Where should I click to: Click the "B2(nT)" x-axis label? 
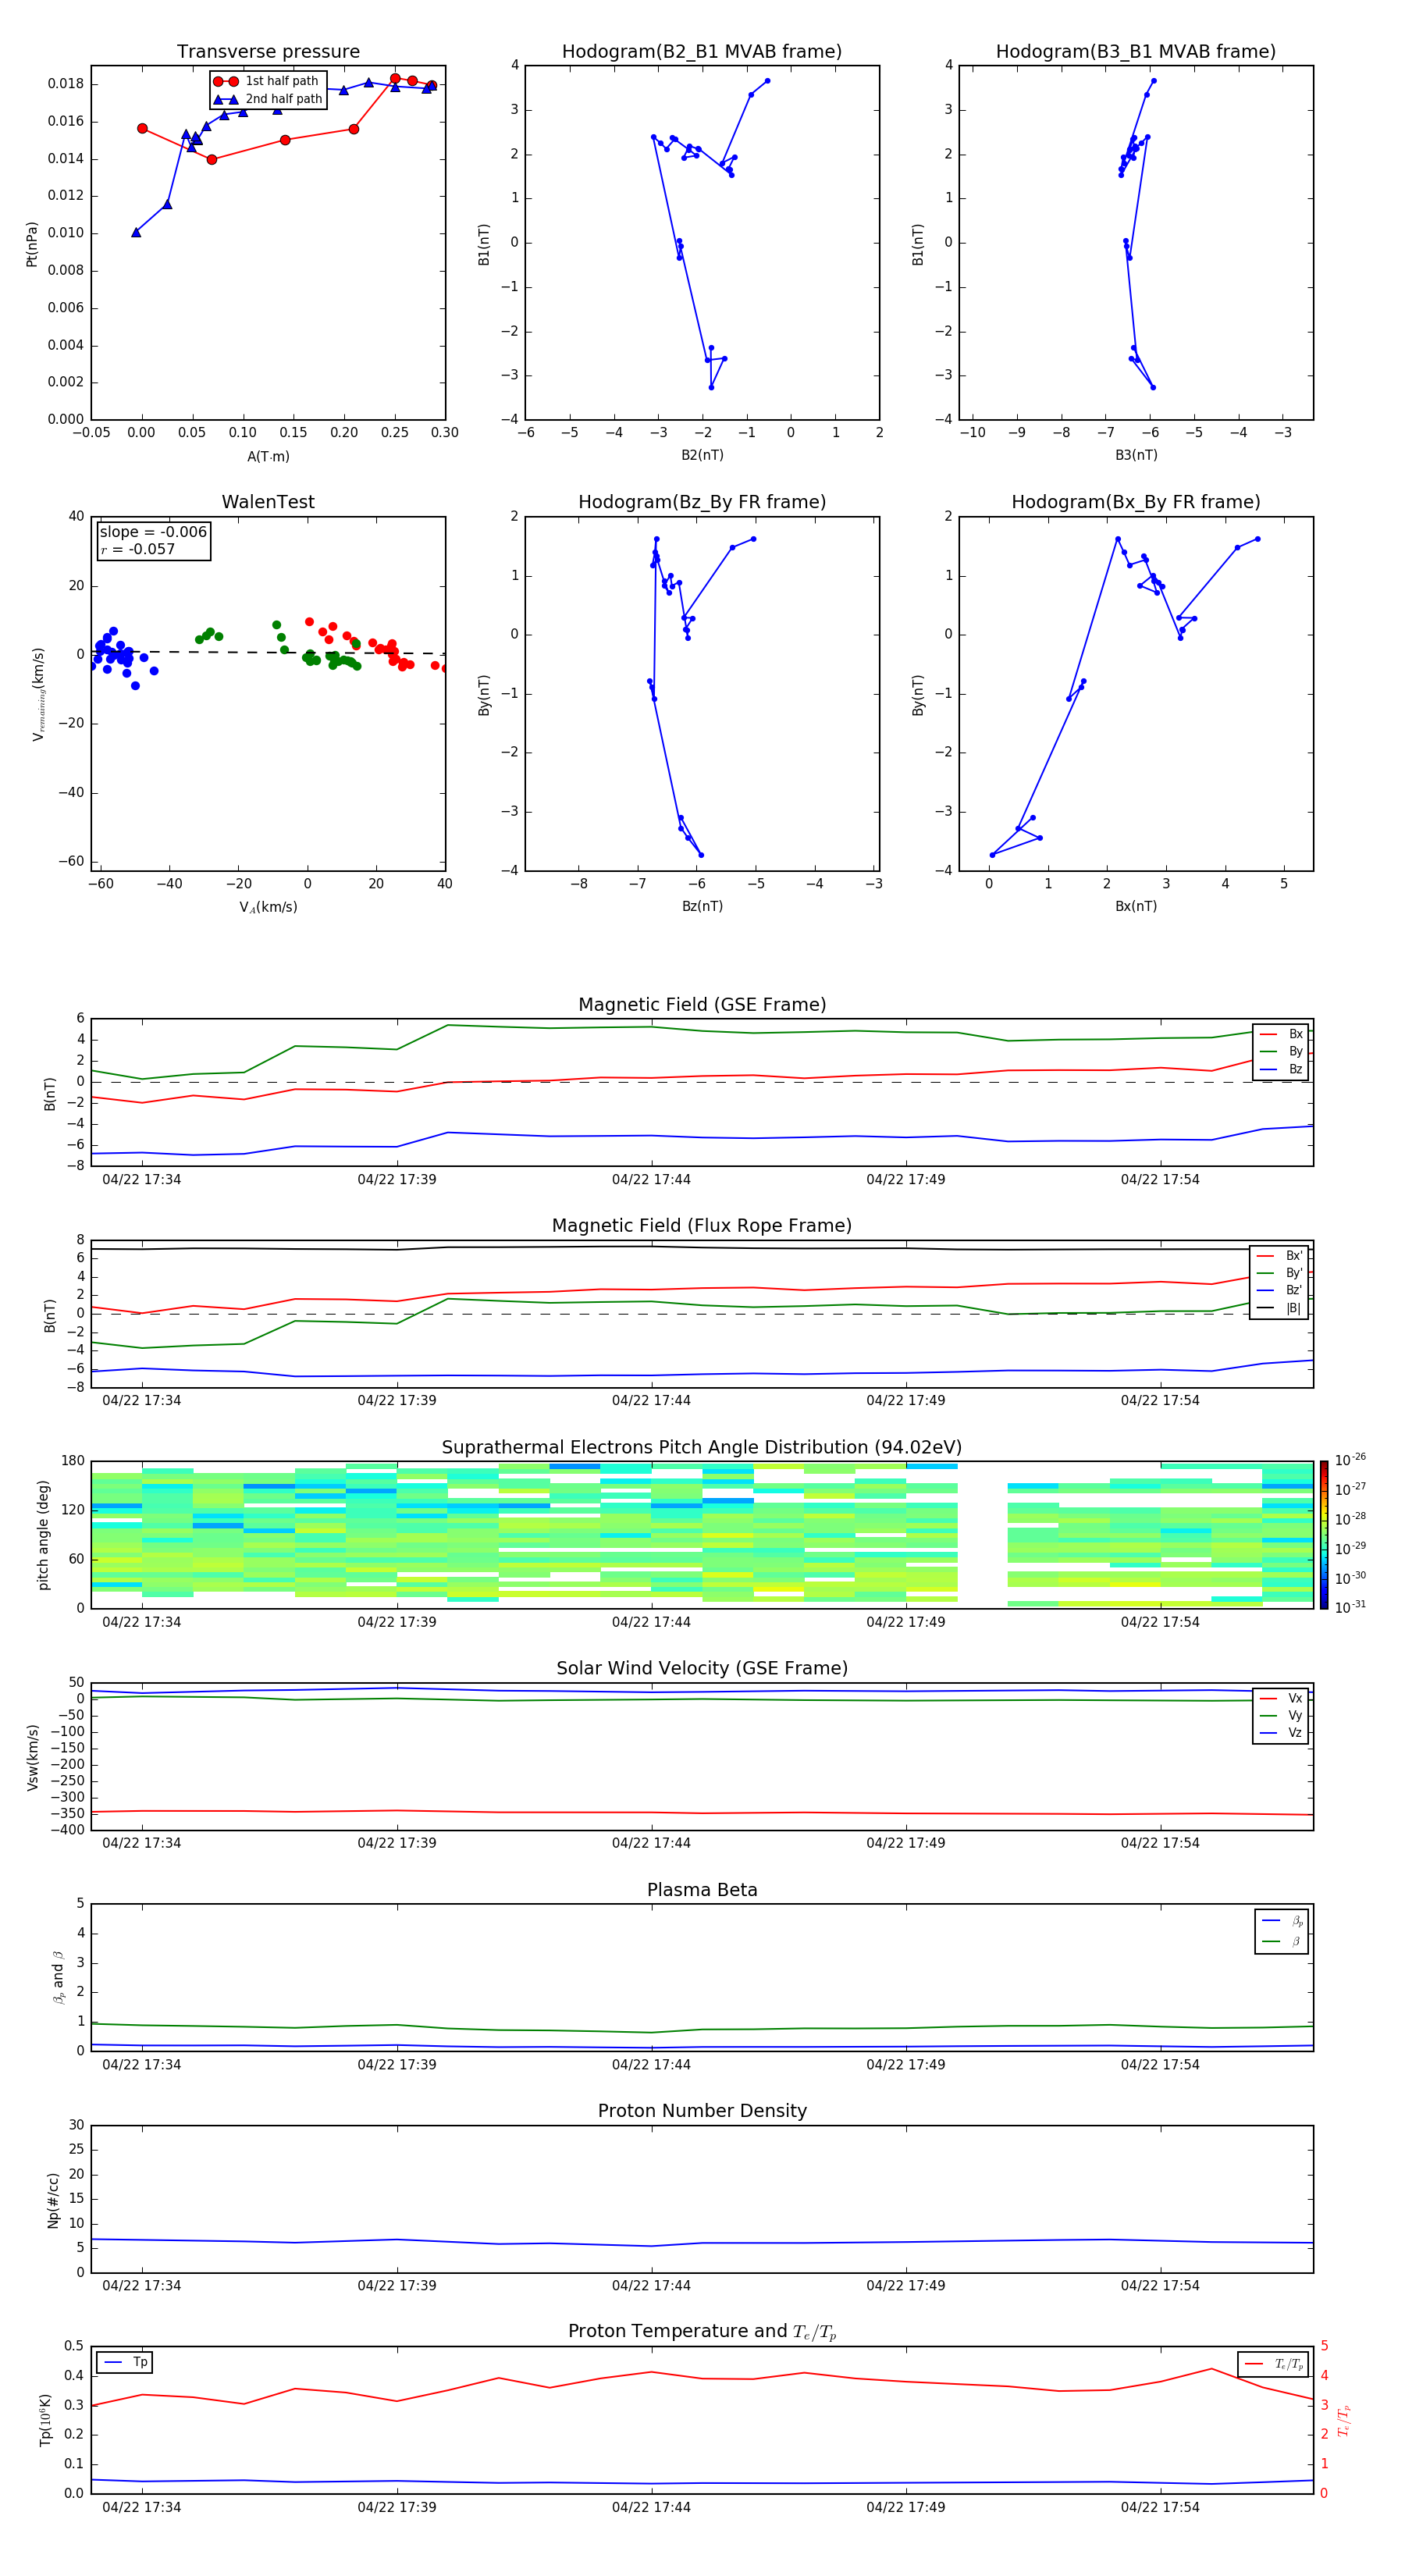point(702,455)
